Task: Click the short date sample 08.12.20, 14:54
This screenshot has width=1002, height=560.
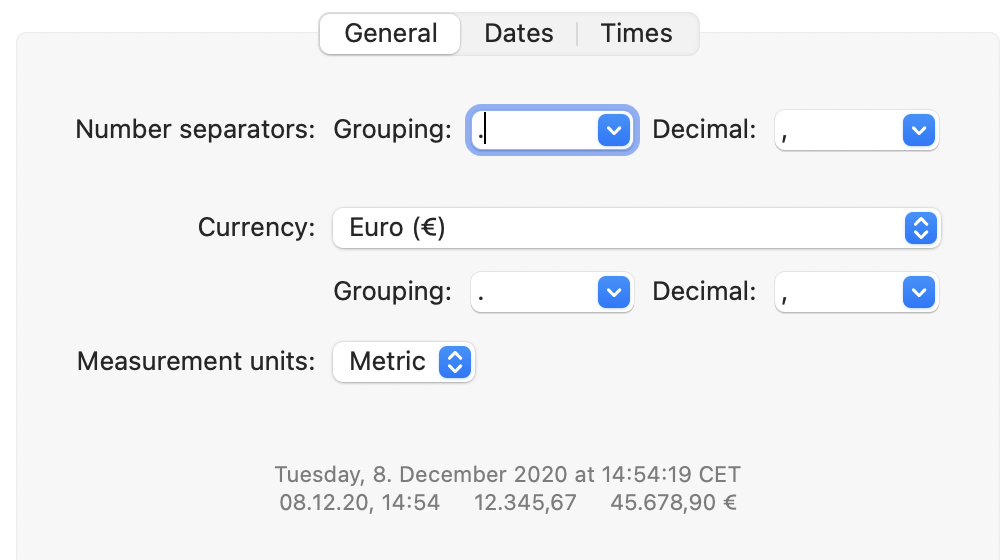Action: [x=360, y=502]
